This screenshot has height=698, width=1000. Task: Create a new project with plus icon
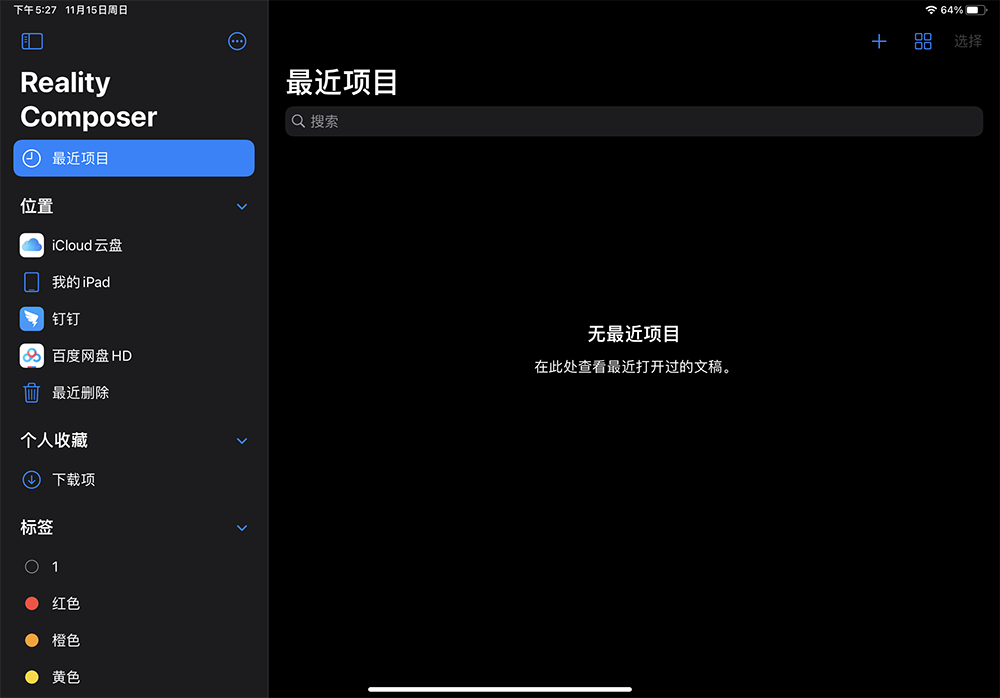pos(879,41)
